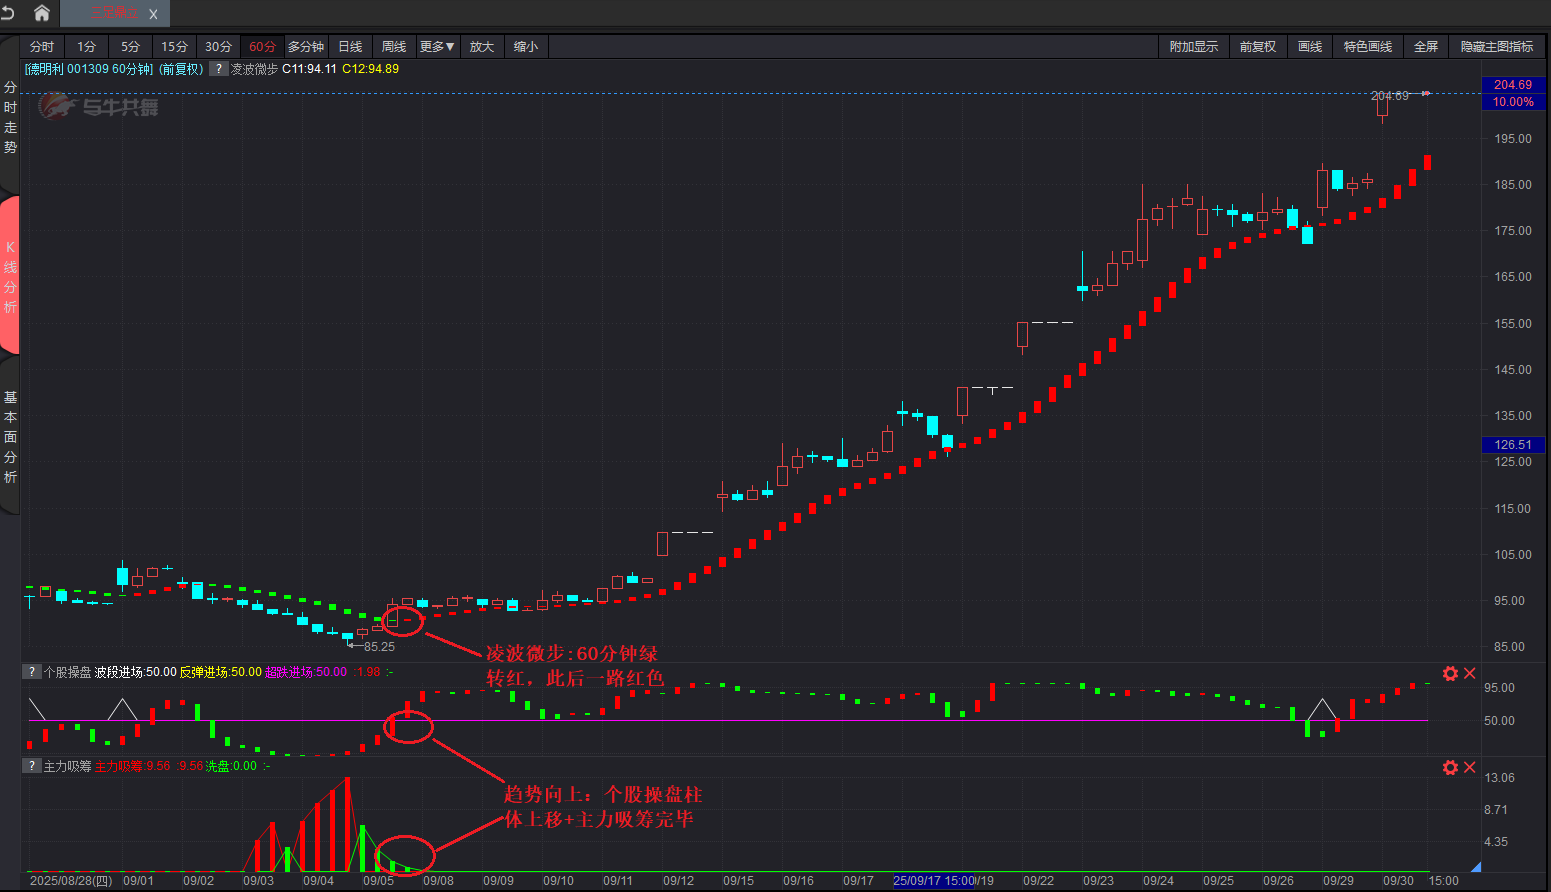This screenshot has height=892, width=1551.
Task: Click the back arrow icon
Action: pos(9,13)
